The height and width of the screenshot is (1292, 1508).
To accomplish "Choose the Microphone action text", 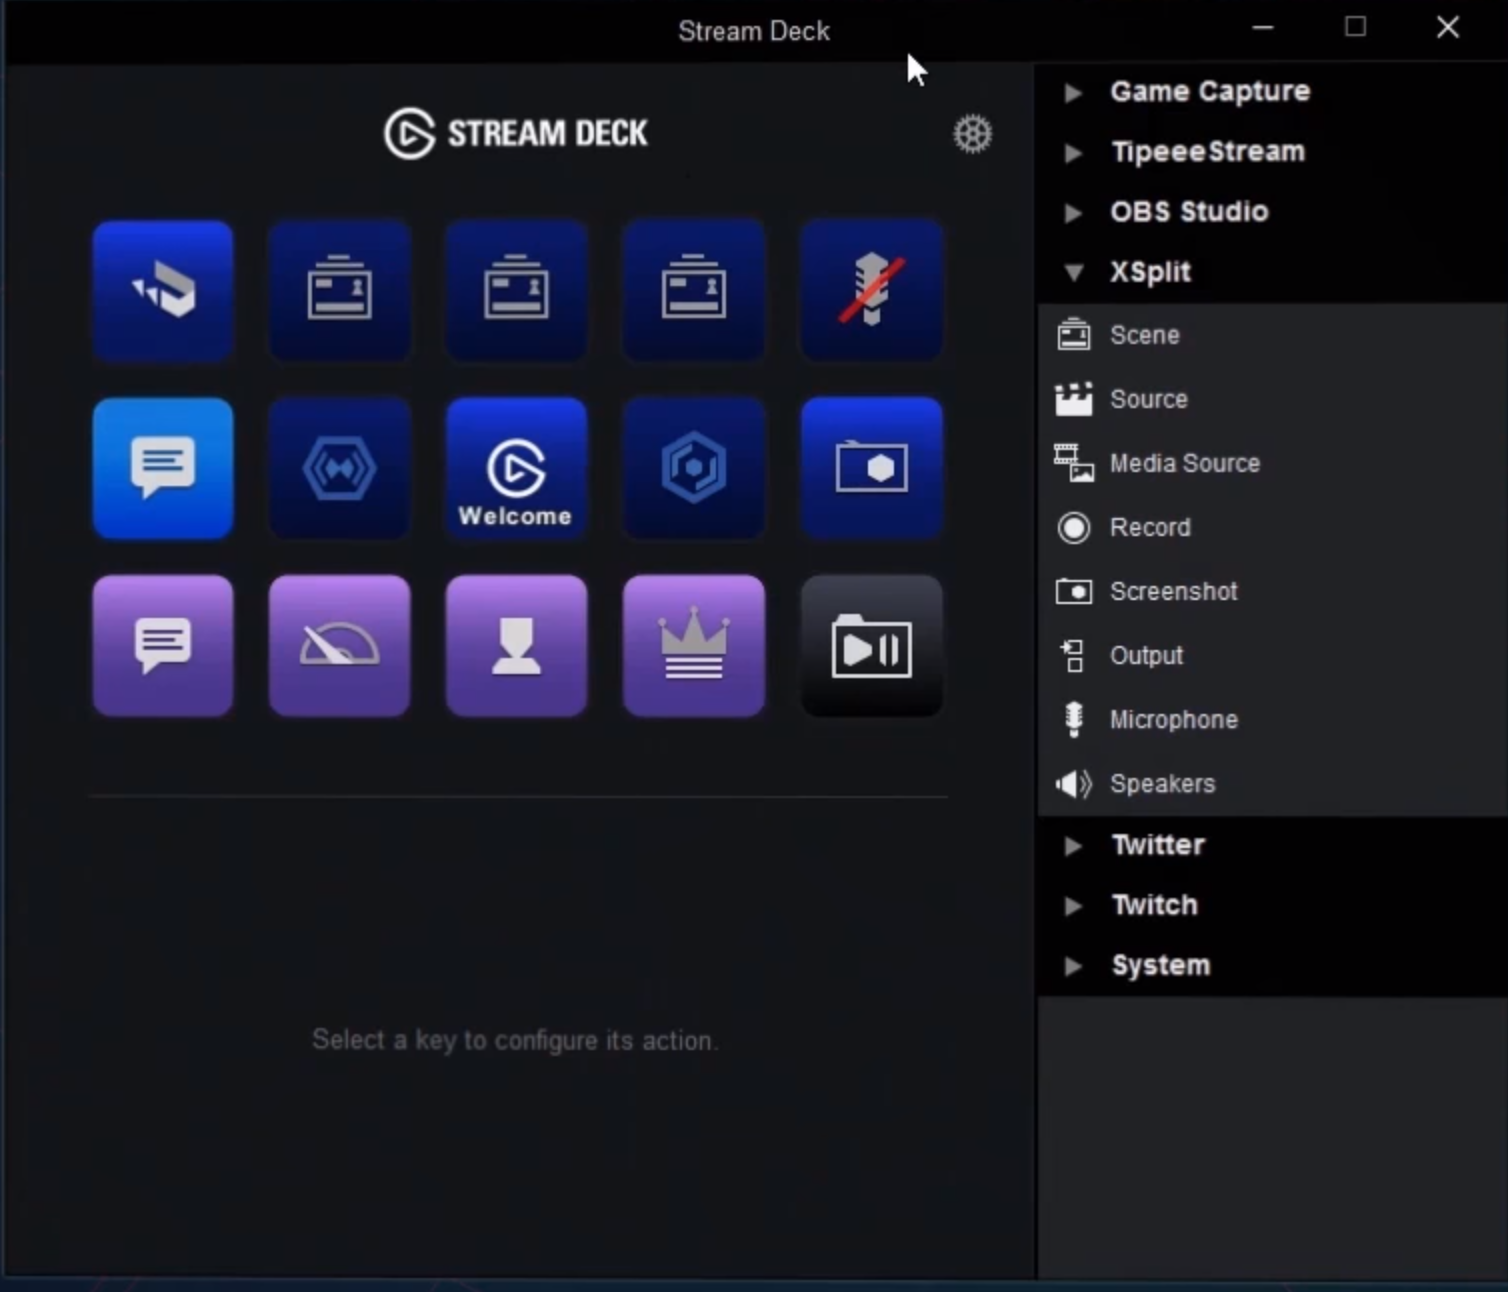I will [1174, 719].
